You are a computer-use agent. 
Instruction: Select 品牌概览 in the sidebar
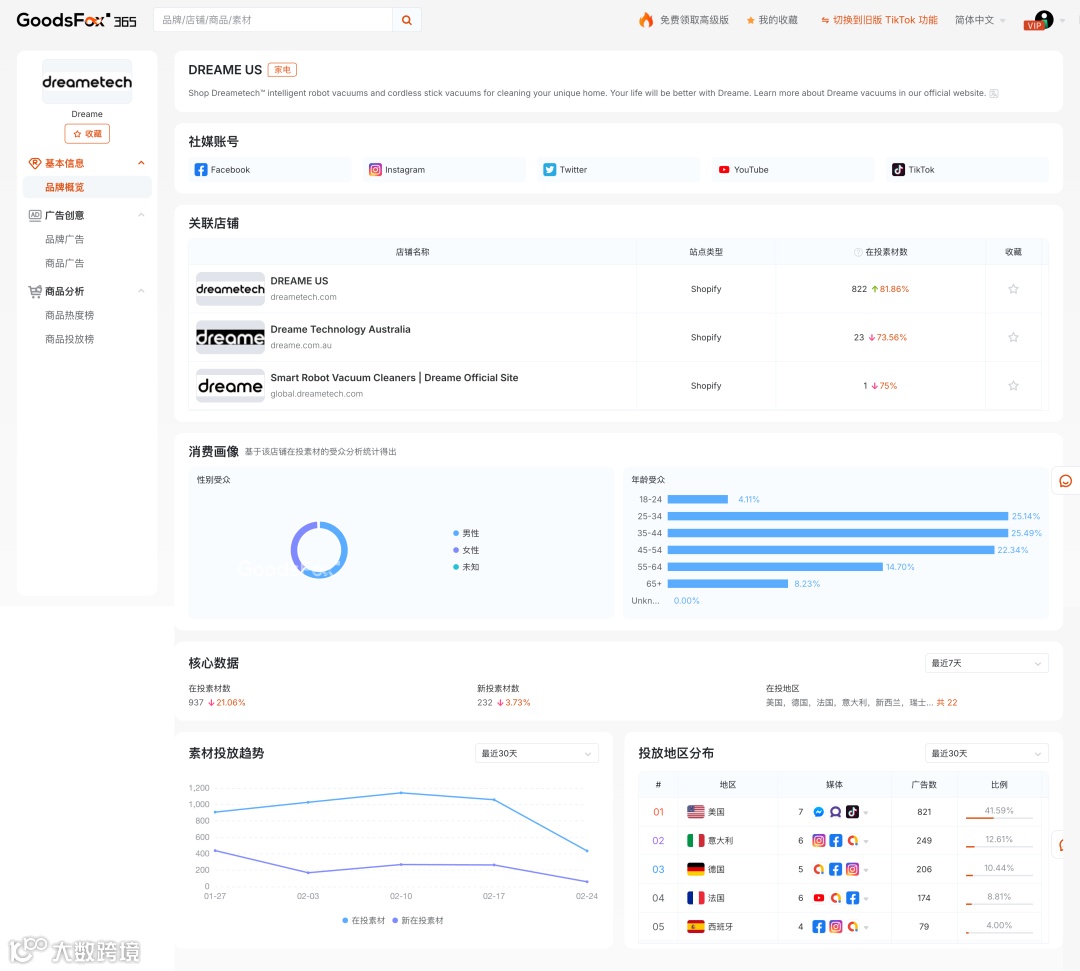pos(87,187)
